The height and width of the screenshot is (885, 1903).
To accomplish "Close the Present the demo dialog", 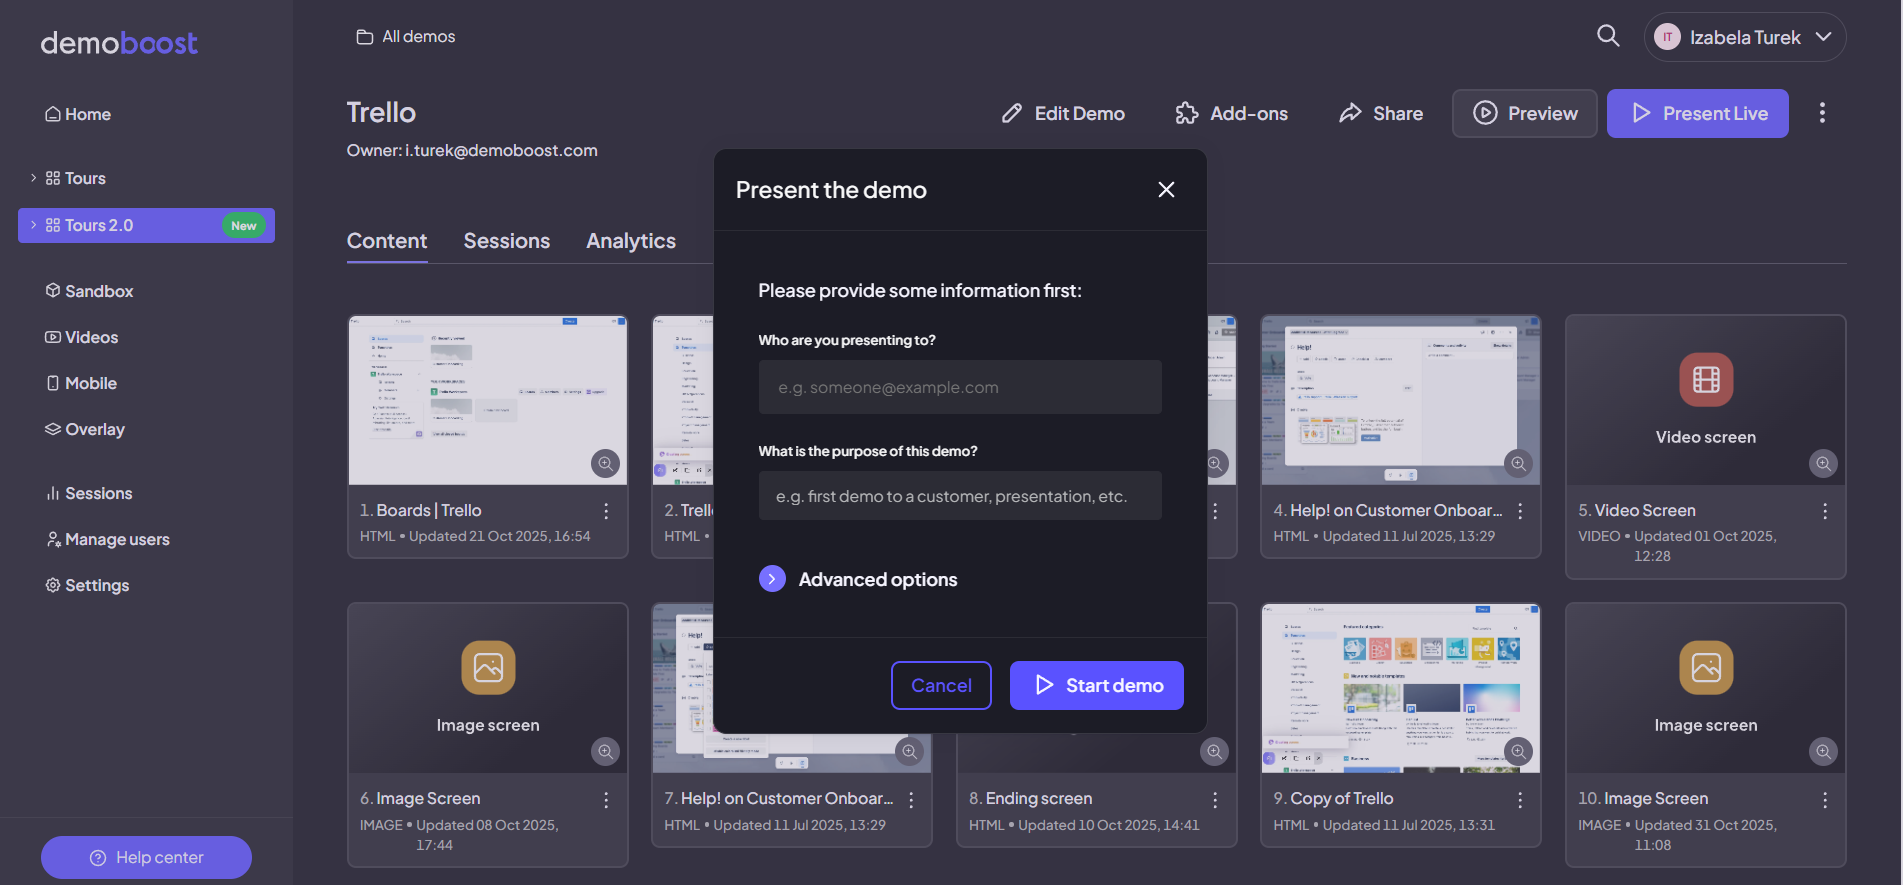I will pos(1166,190).
